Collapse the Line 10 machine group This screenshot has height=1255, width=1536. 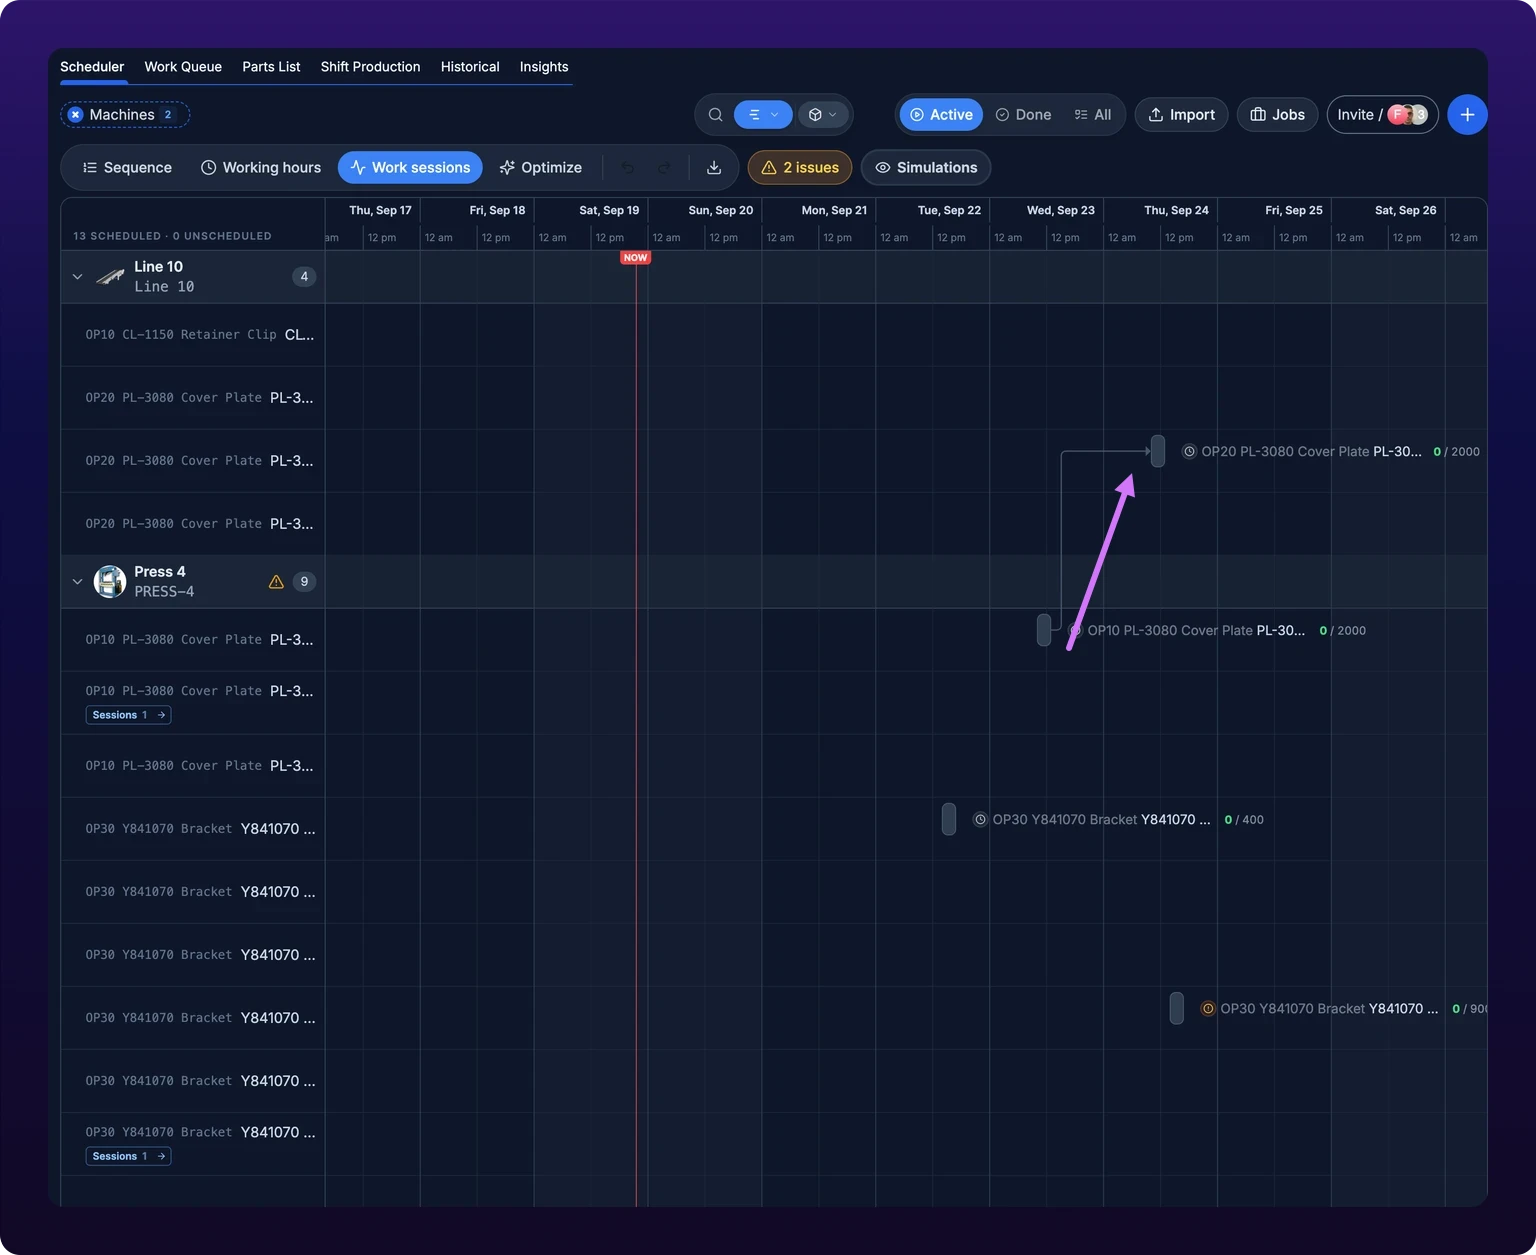click(x=77, y=277)
